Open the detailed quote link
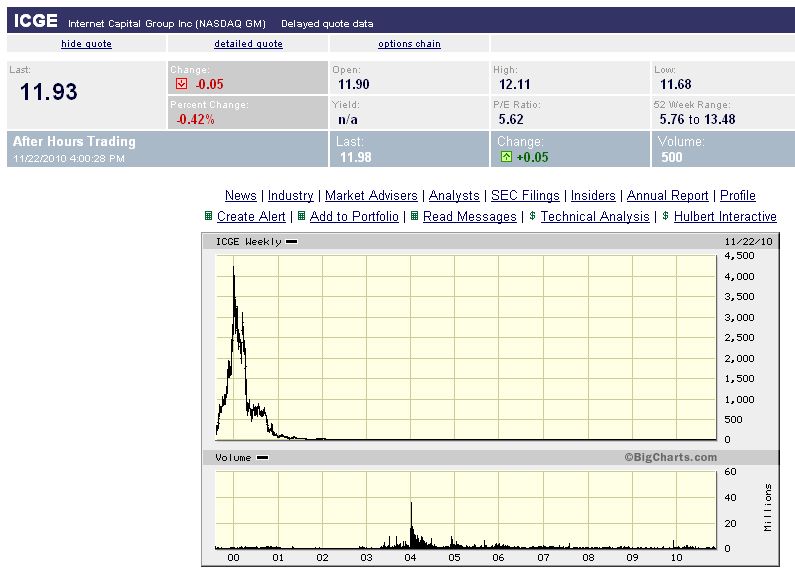The width and height of the screenshot is (795, 579). (x=248, y=44)
